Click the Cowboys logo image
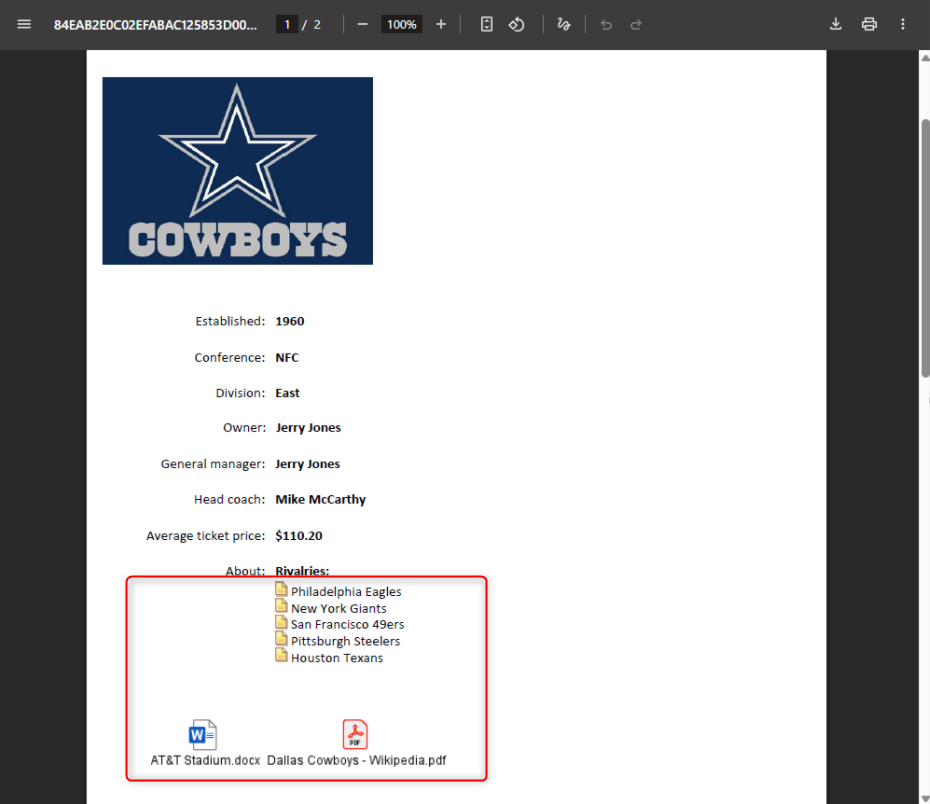930x804 pixels. [237, 171]
